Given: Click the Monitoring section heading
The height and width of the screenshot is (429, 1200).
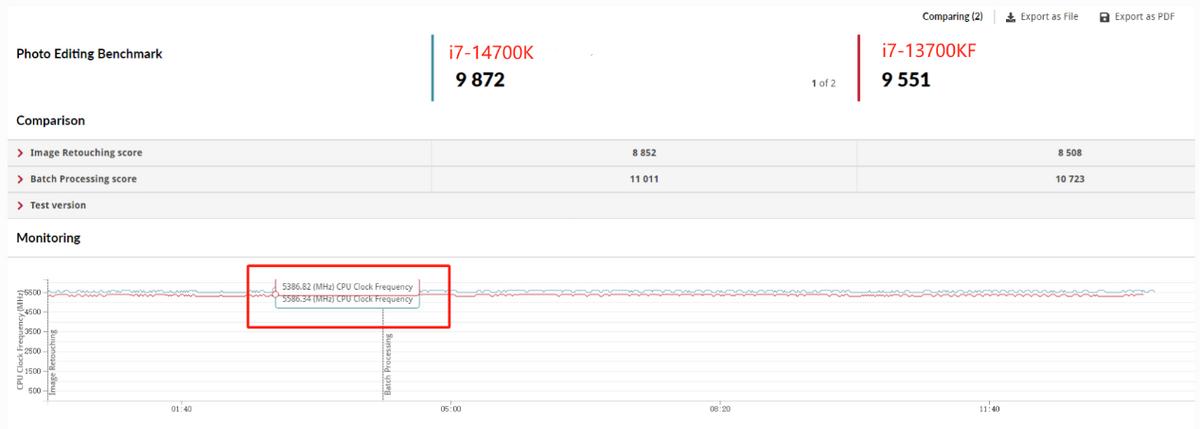Looking at the screenshot, I should click(x=49, y=238).
